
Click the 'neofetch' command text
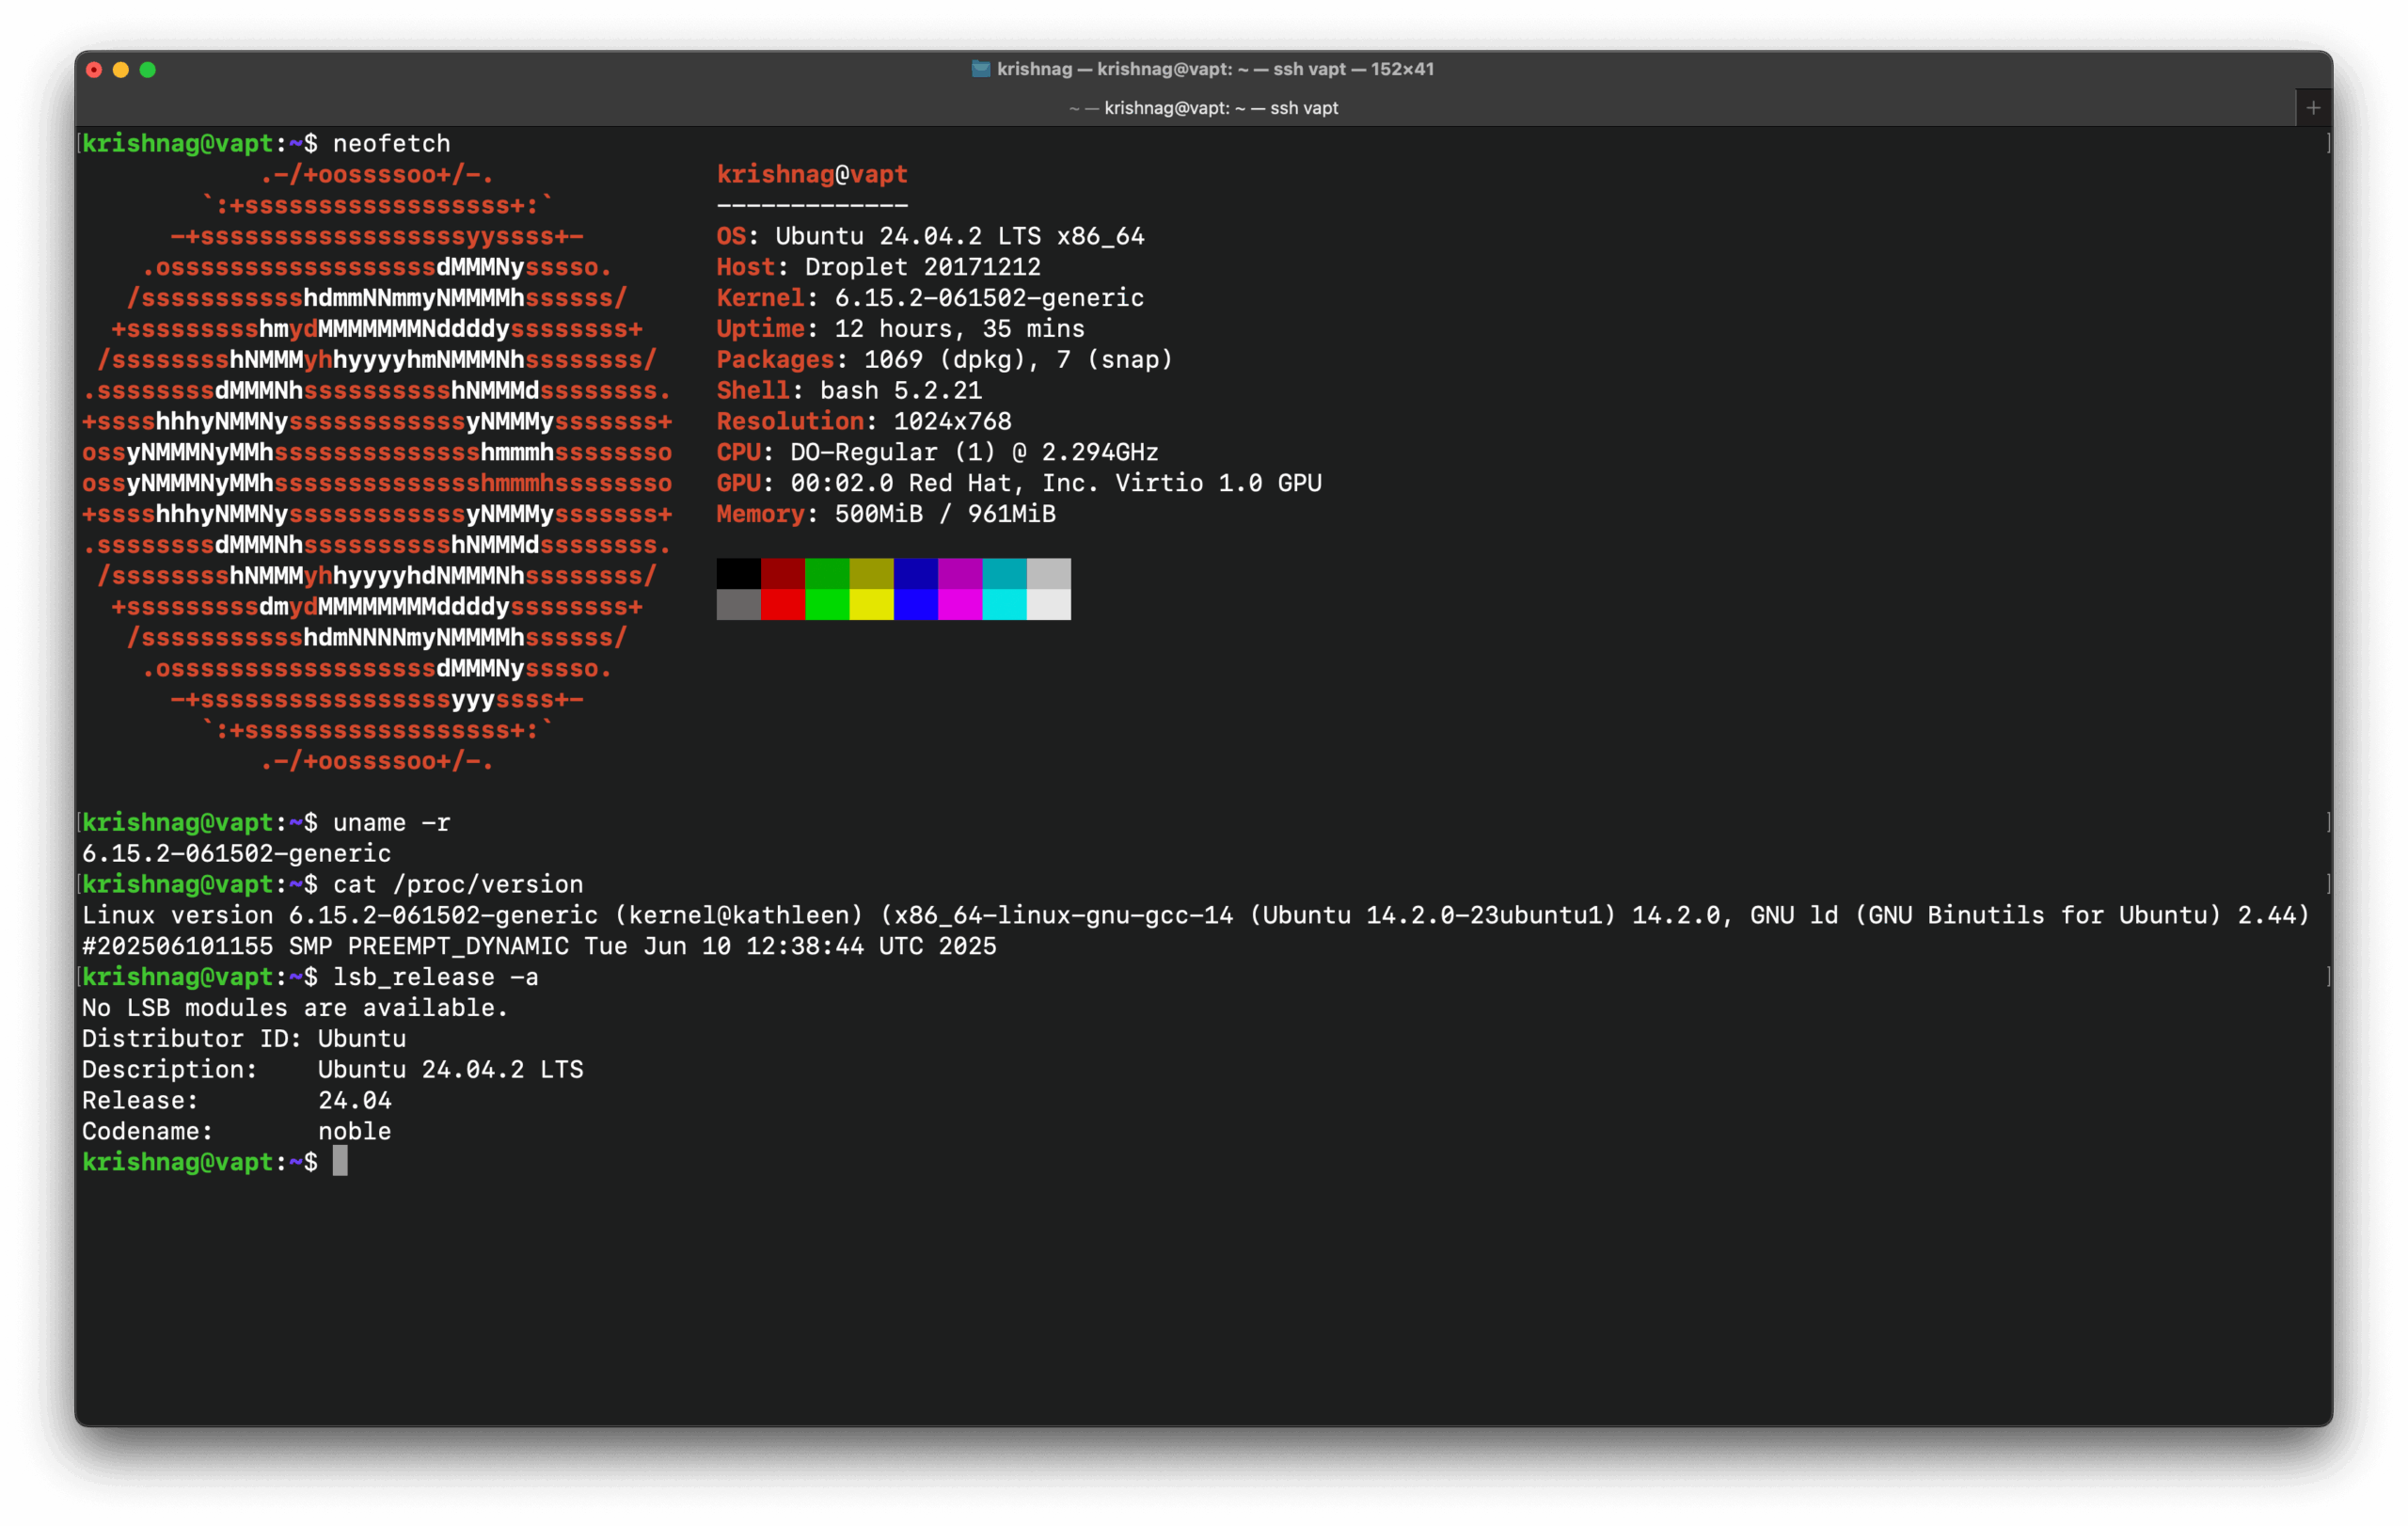click(x=392, y=144)
